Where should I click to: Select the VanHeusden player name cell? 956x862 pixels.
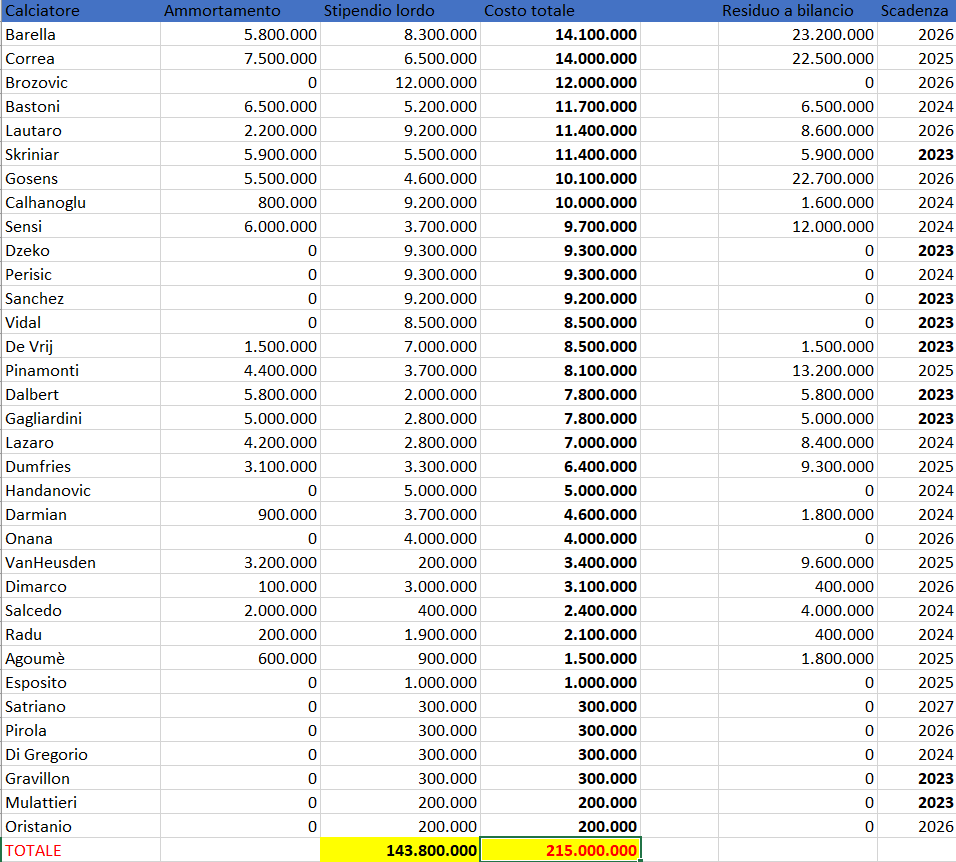pos(50,562)
